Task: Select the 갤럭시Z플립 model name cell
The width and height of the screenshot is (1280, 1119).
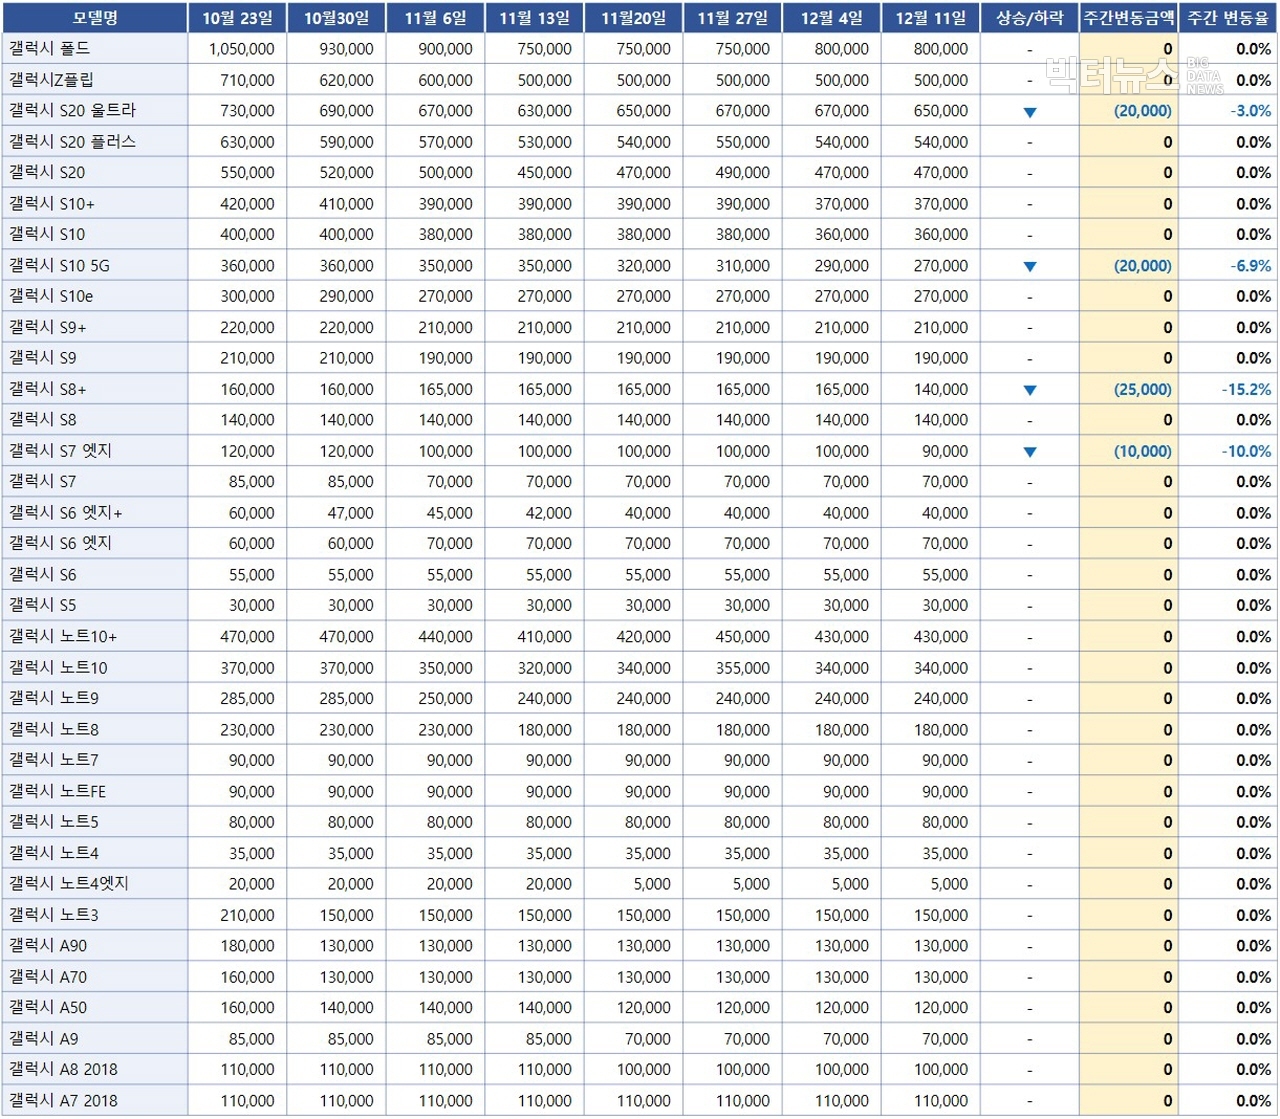Action: tap(94, 80)
